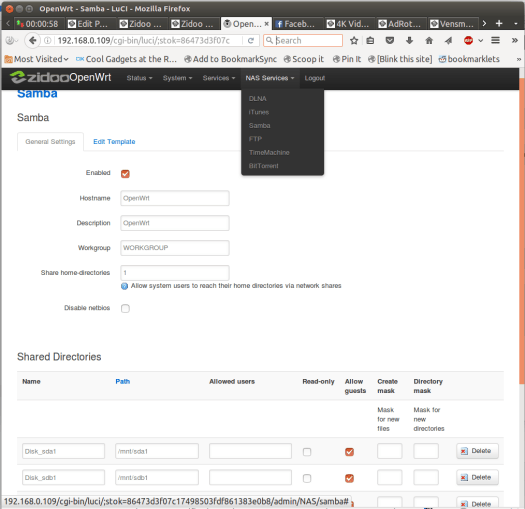Open the downloads arrow icon
The height and width of the screenshot is (509, 525).
coord(409,41)
